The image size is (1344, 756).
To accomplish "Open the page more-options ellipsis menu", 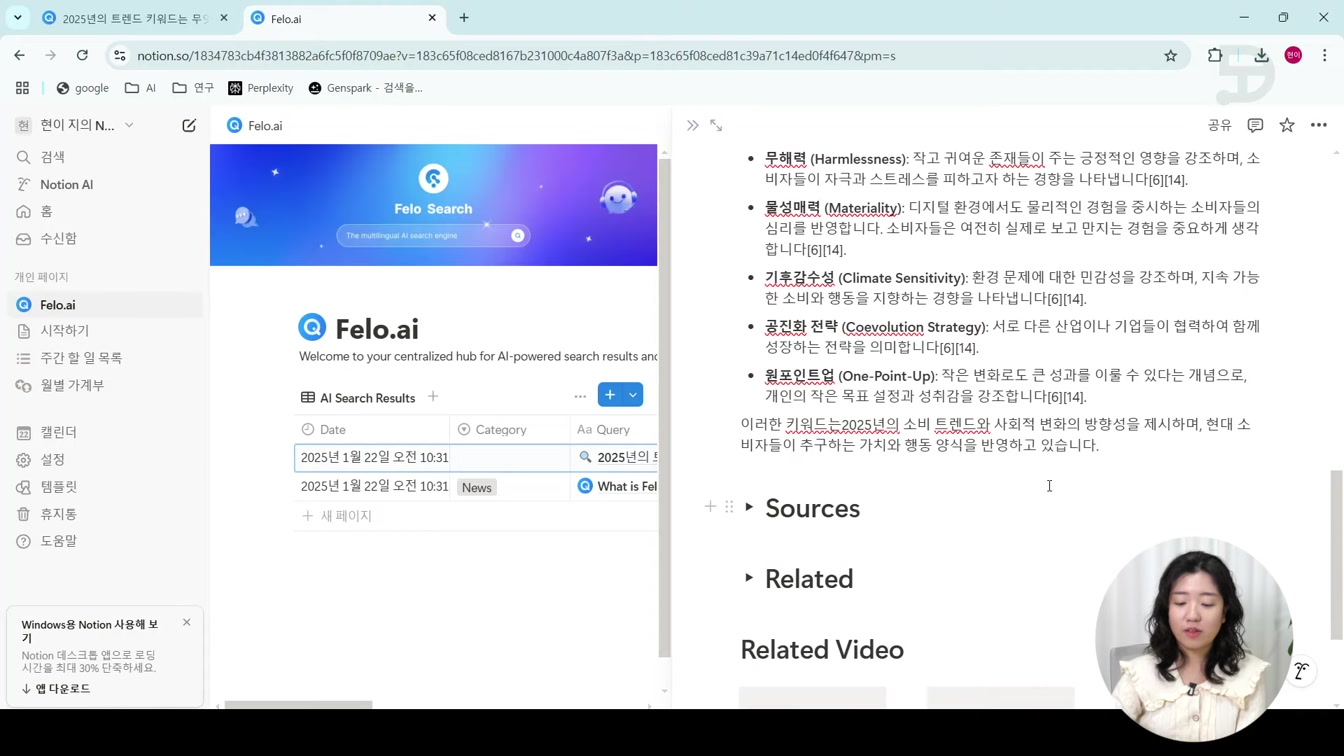I will pos(1319,125).
